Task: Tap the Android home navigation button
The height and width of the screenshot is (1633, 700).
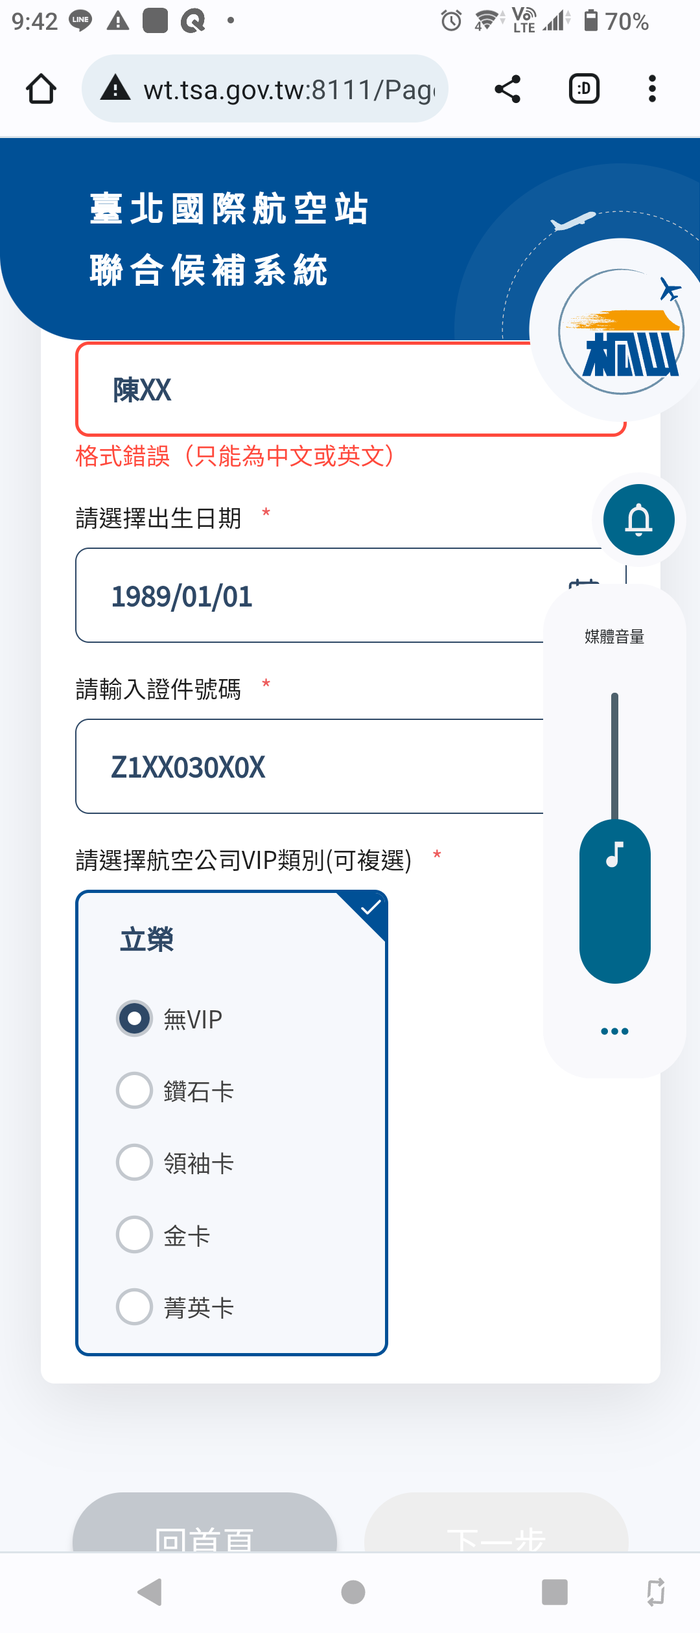Action: [x=353, y=1592]
